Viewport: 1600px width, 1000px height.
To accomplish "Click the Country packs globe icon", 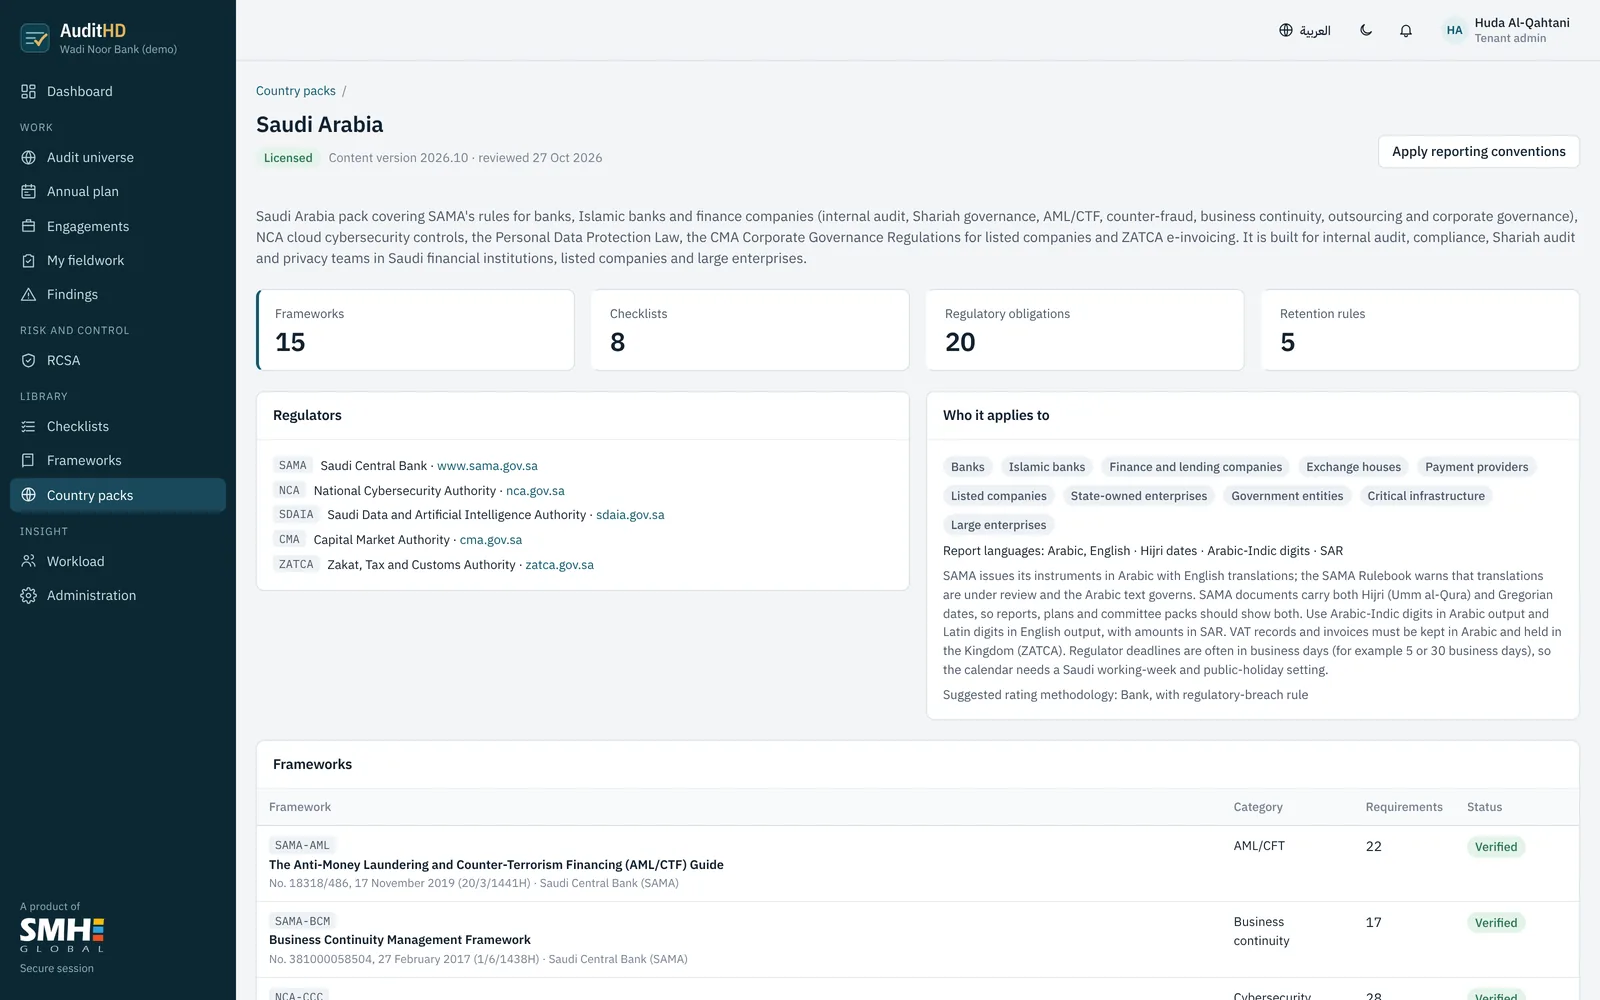I will point(28,495).
